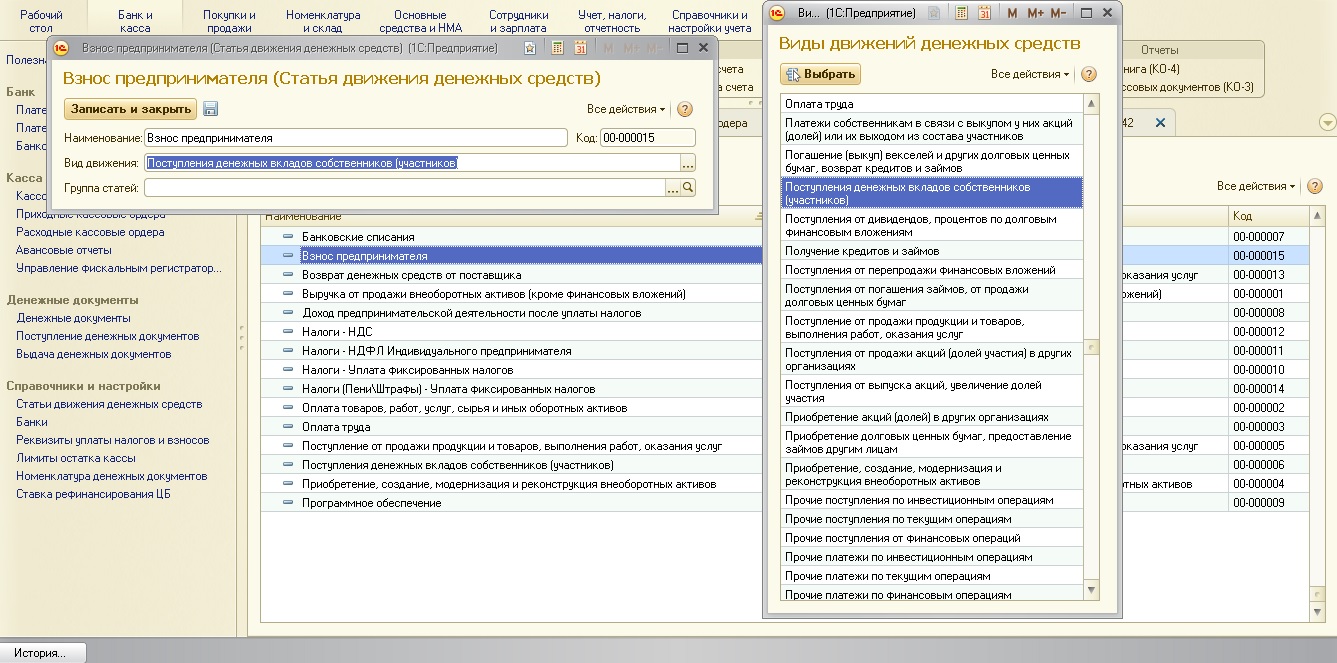The image size is (1337, 663).
Task: Open the ellipsis selector for Вид движения
Action: 688,163
